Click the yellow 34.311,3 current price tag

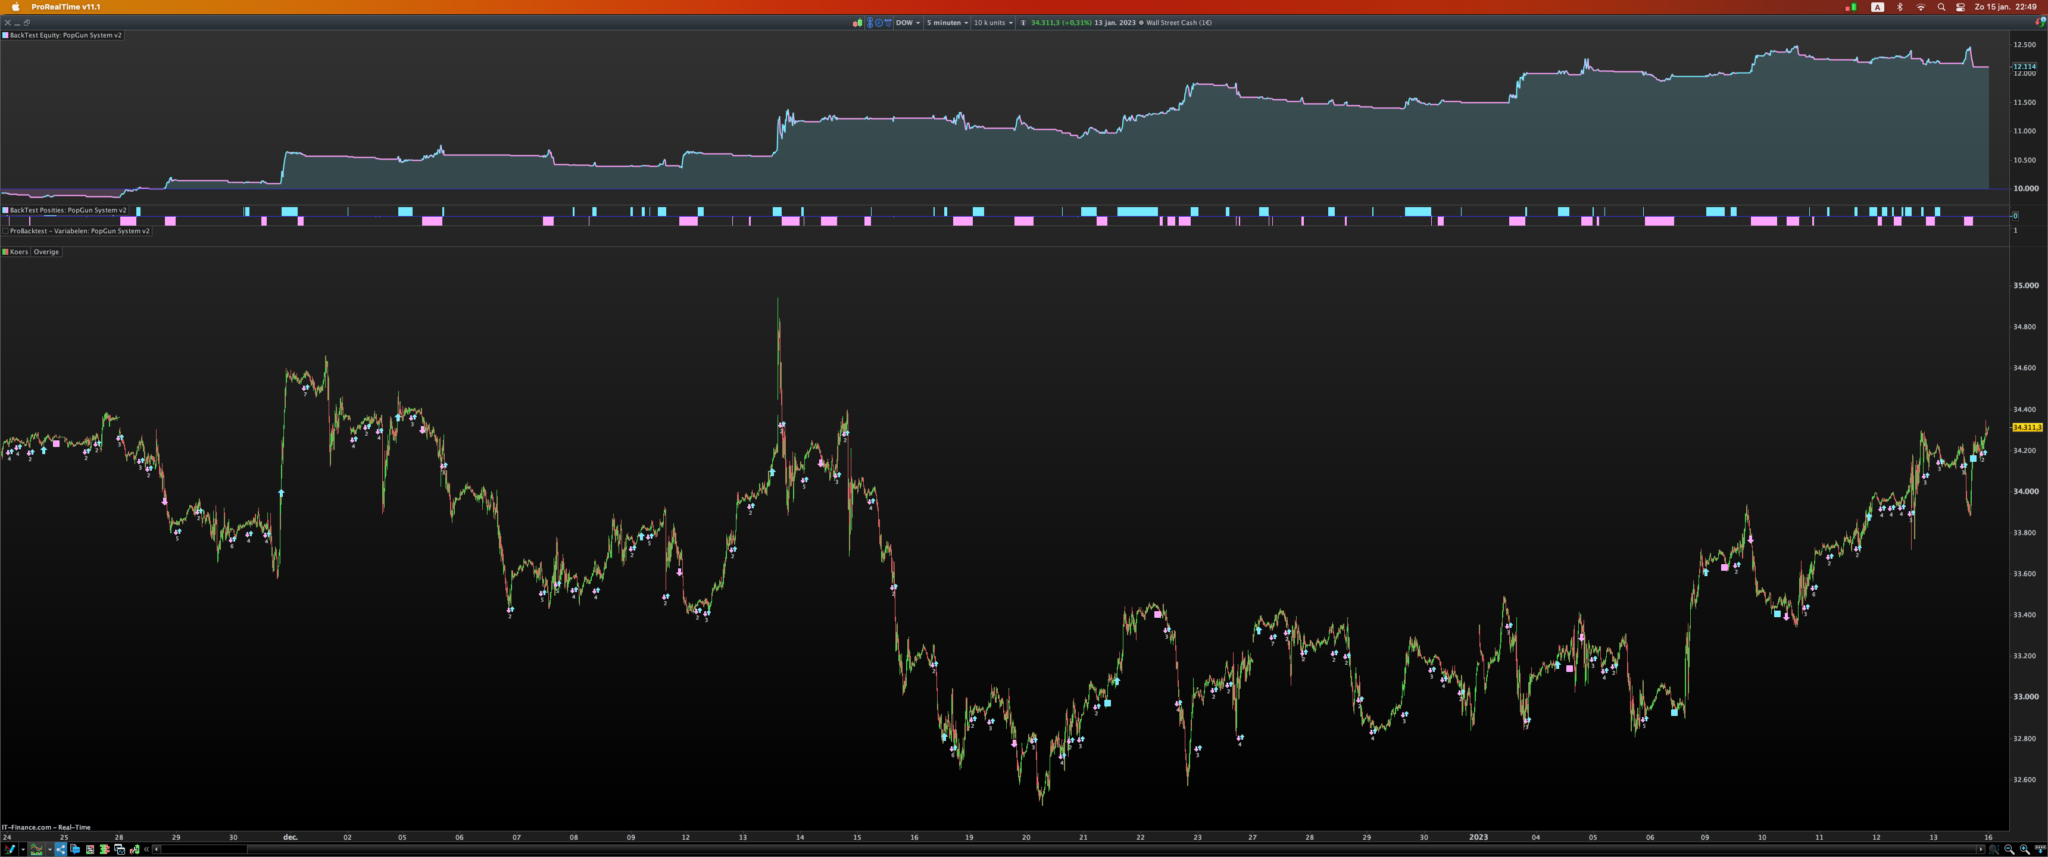pyautogui.click(x=2027, y=427)
